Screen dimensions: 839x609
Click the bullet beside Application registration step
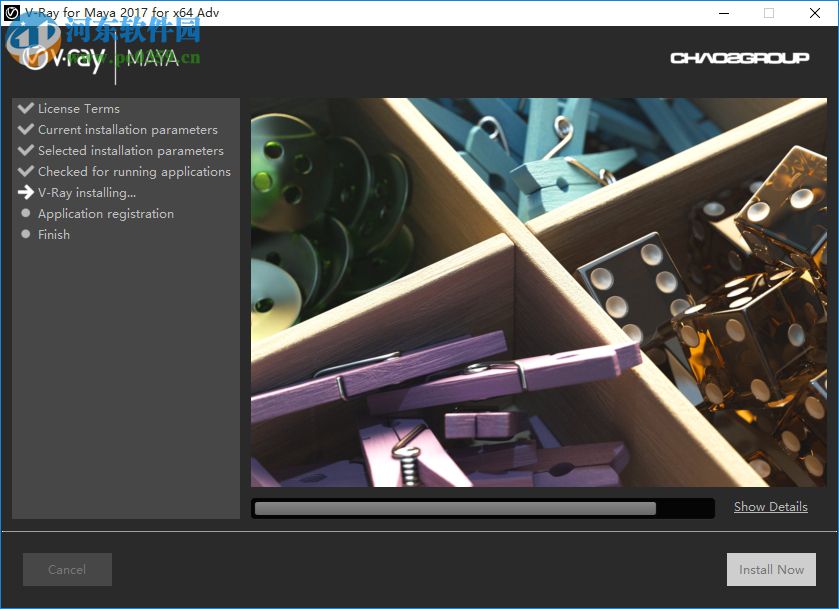point(24,213)
